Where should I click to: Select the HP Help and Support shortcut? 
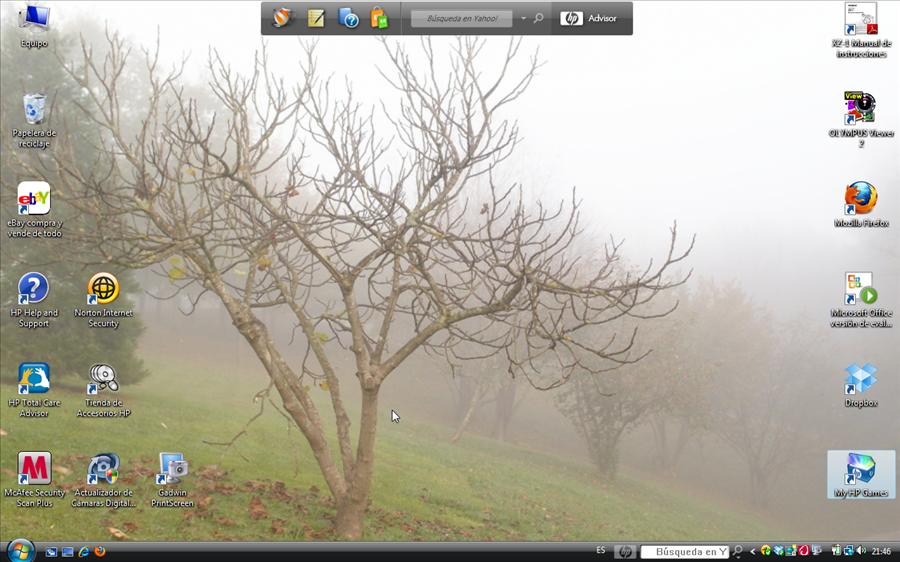click(34, 300)
